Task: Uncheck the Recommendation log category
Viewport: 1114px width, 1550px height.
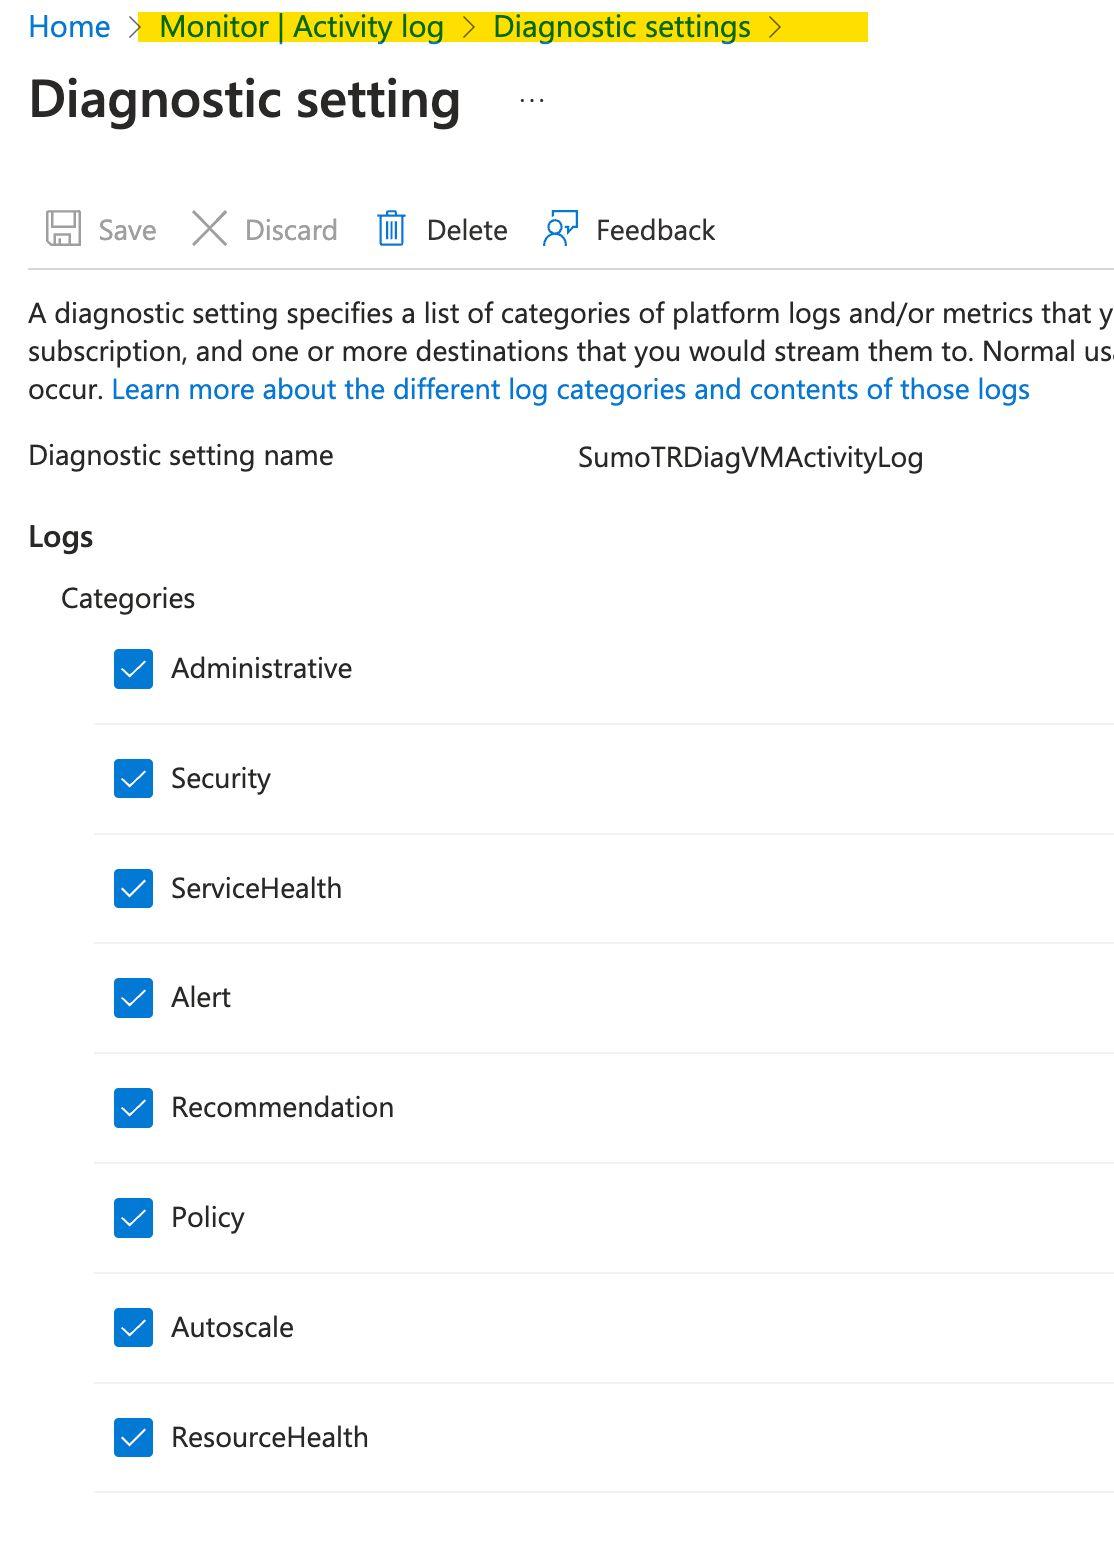Action: [133, 1108]
